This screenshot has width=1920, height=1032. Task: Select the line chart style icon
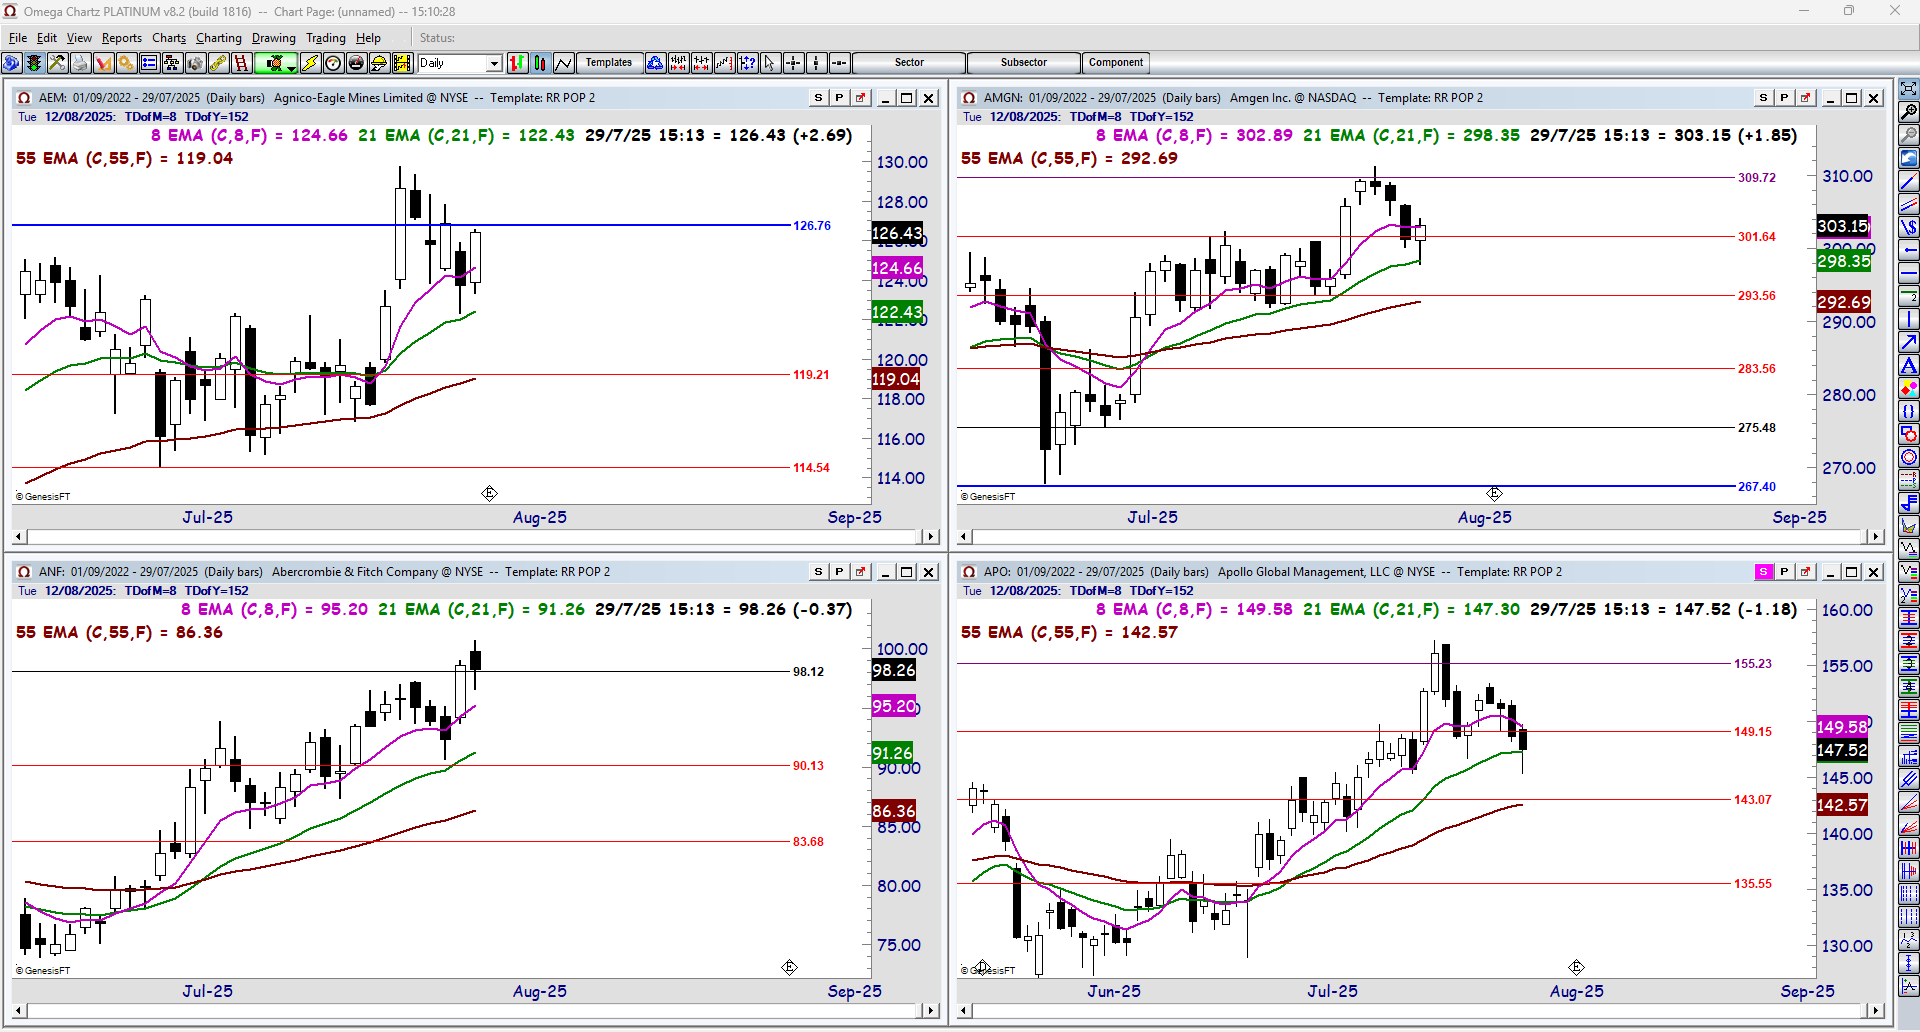point(563,63)
